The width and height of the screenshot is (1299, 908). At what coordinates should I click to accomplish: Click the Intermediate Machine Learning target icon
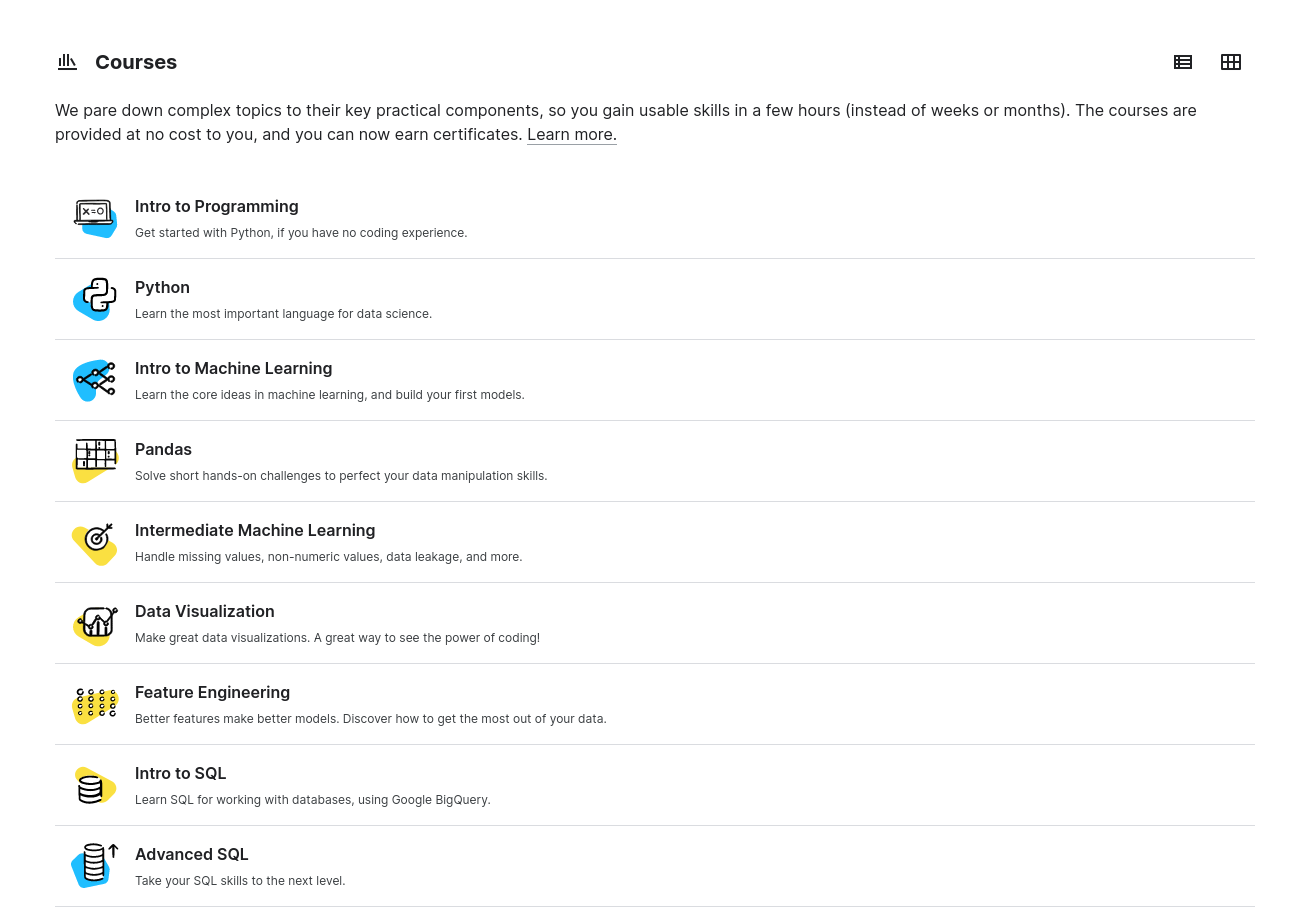95,542
